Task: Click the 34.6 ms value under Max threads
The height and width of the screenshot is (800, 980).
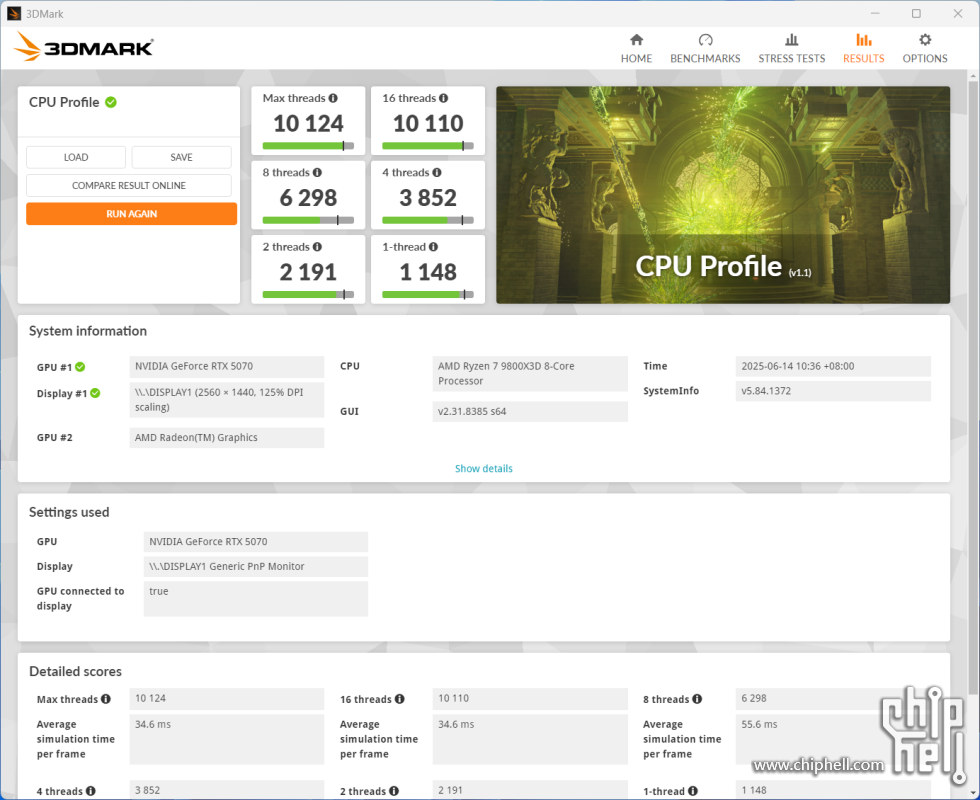Action: [x=227, y=739]
